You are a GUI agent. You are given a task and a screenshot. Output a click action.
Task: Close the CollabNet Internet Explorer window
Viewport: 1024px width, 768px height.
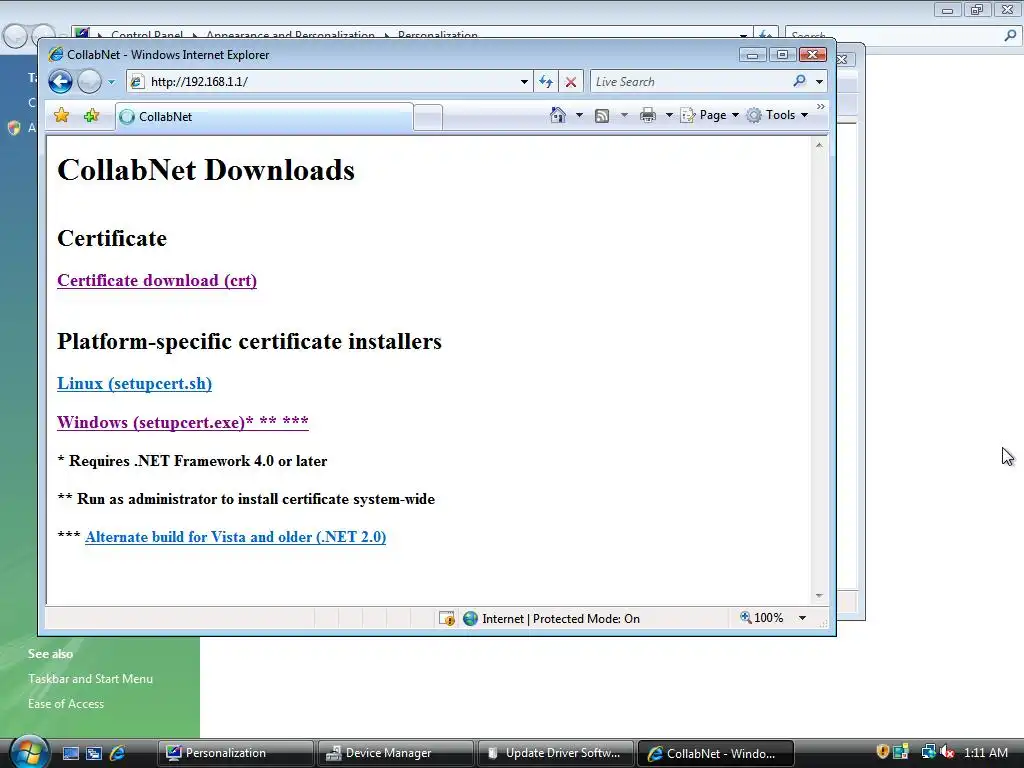pyautogui.click(x=813, y=55)
